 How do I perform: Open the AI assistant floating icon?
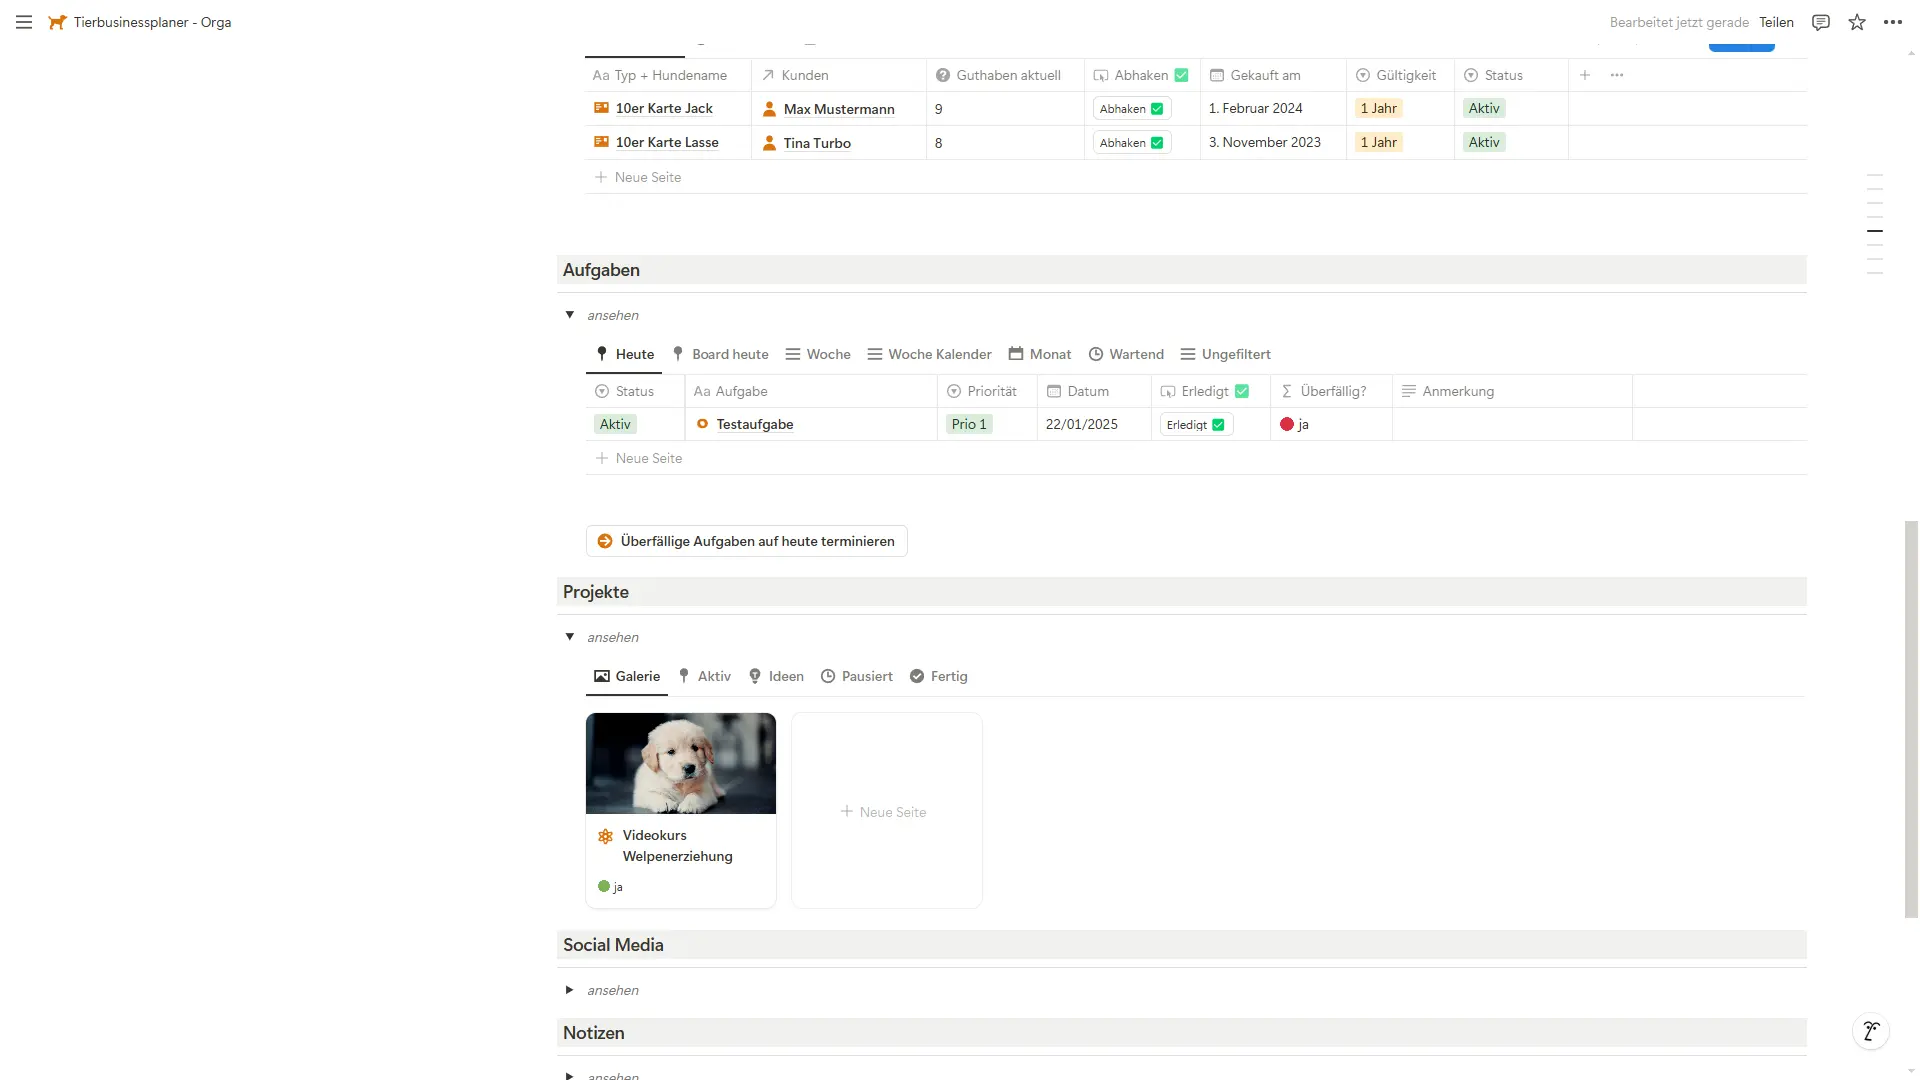(x=1871, y=1031)
